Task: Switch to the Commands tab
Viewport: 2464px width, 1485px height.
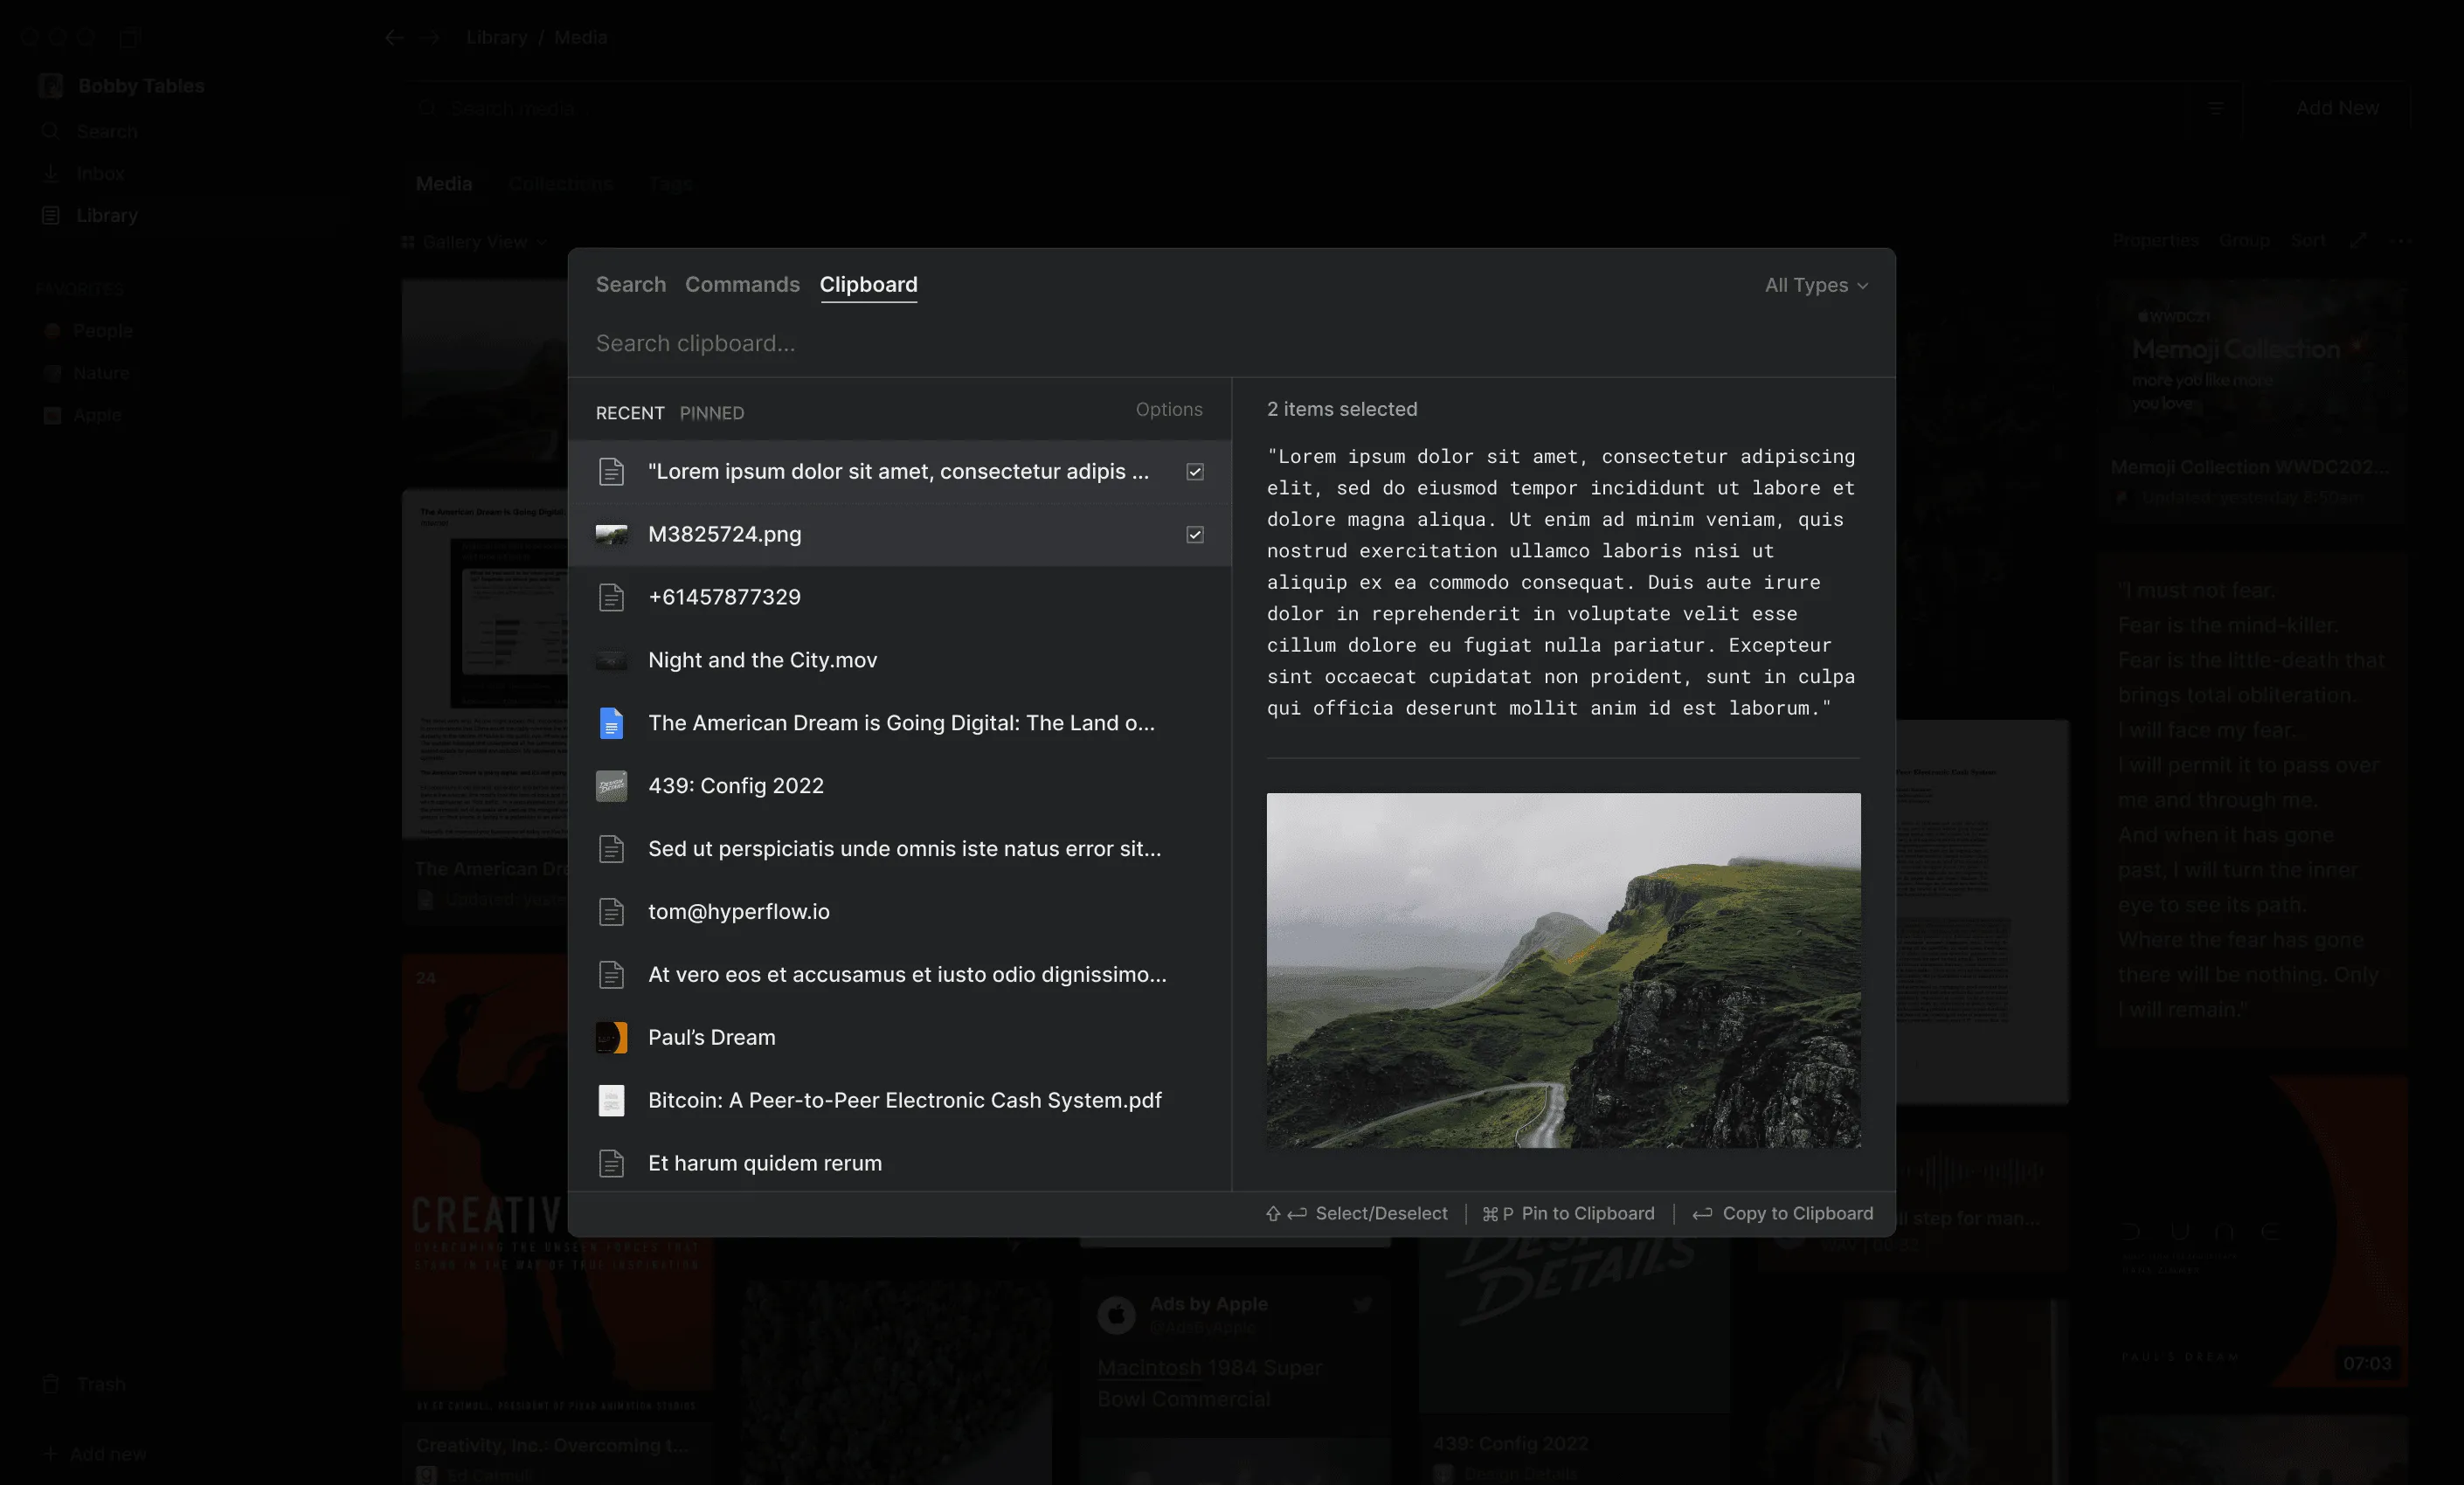Action: click(742, 285)
